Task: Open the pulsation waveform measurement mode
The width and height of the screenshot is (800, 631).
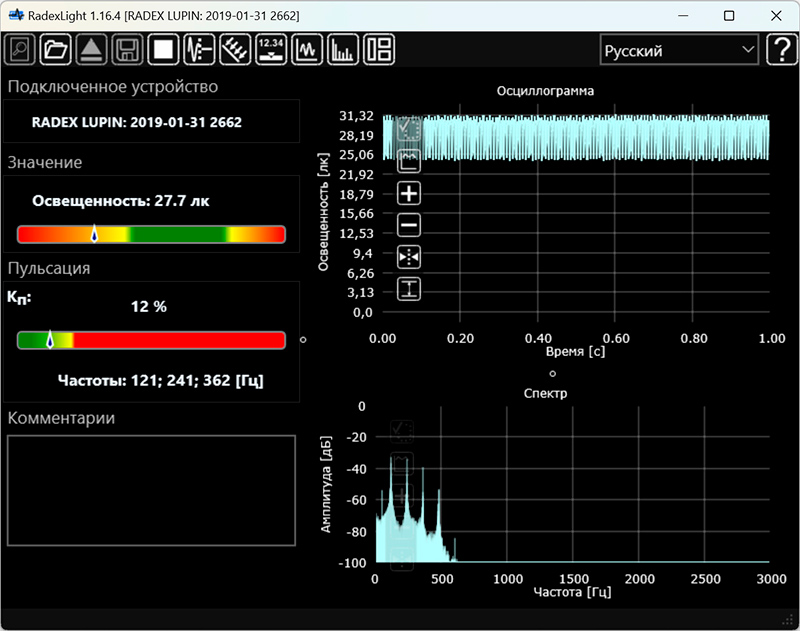Action: click(x=199, y=49)
